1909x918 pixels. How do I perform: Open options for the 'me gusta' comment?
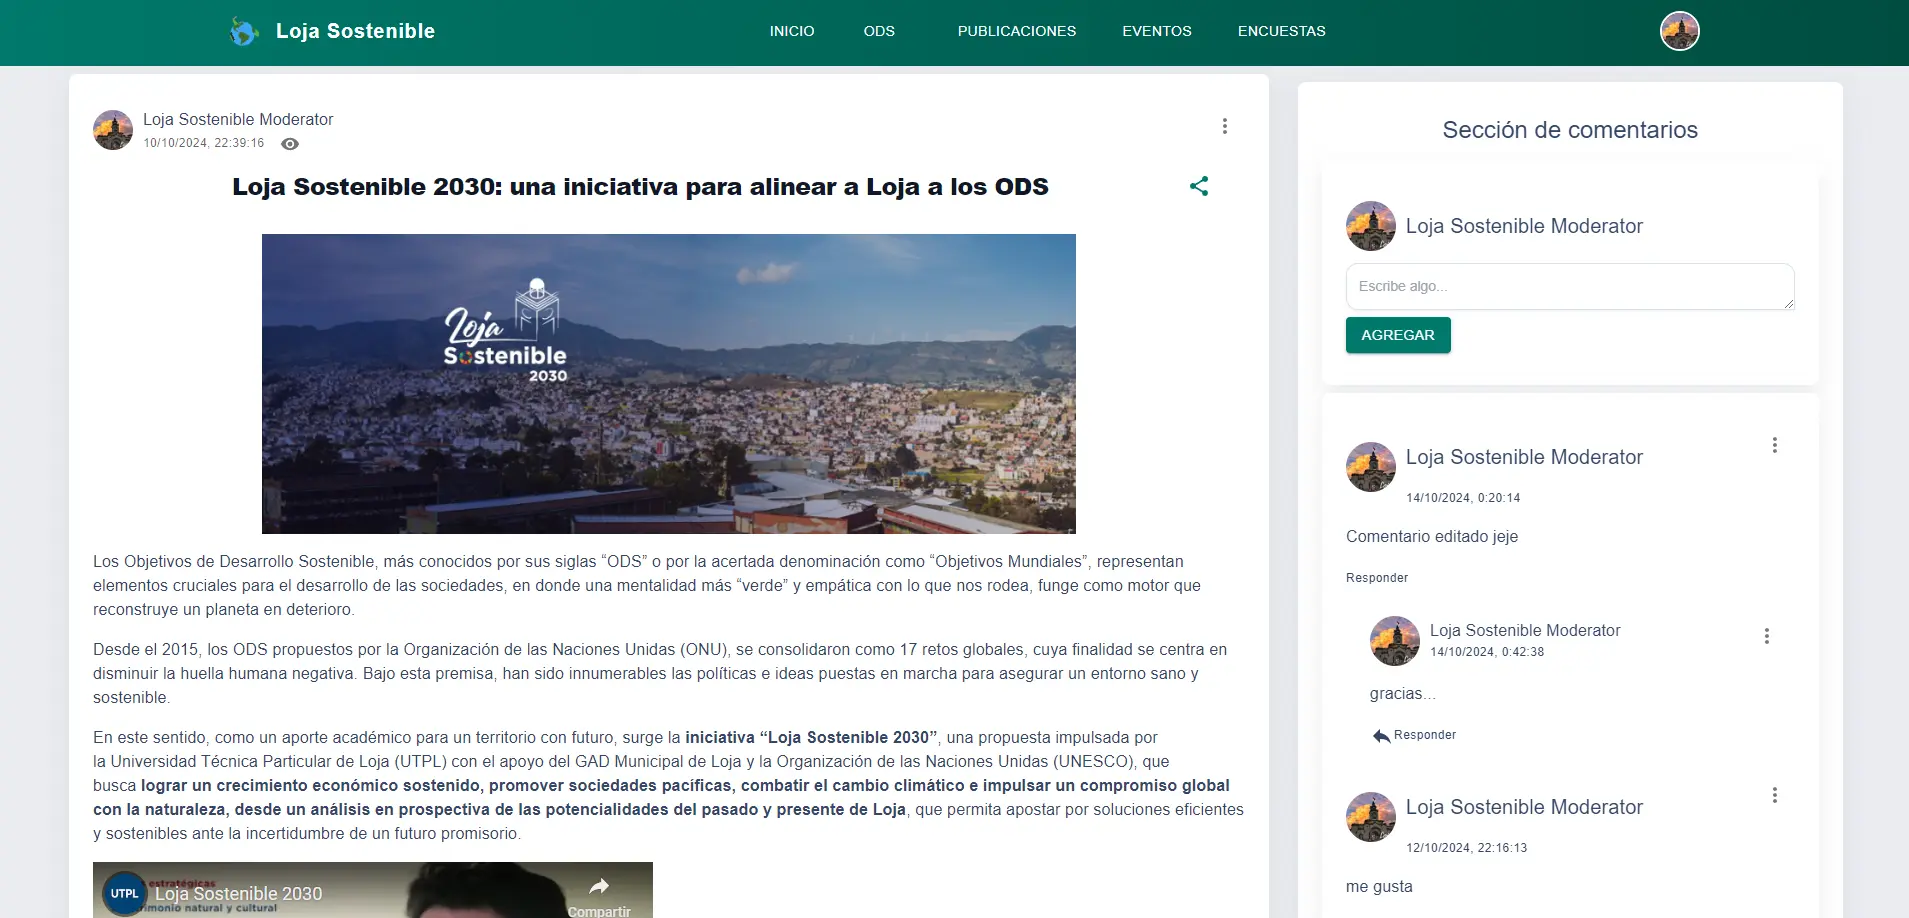[1775, 794]
